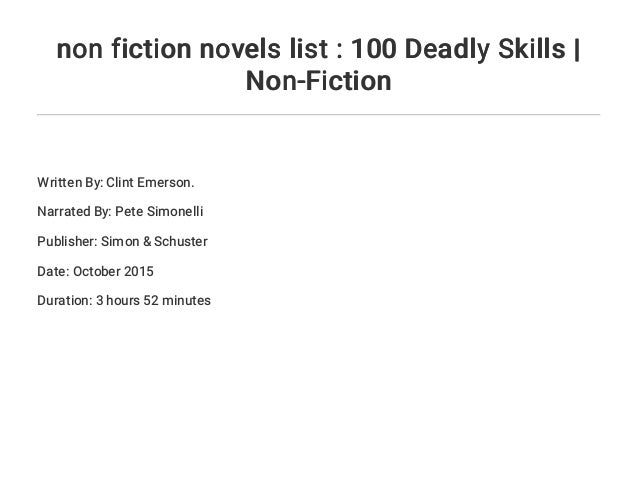
Task: Select the author name Clint Emerson
Action: click(x=150, y=182)
